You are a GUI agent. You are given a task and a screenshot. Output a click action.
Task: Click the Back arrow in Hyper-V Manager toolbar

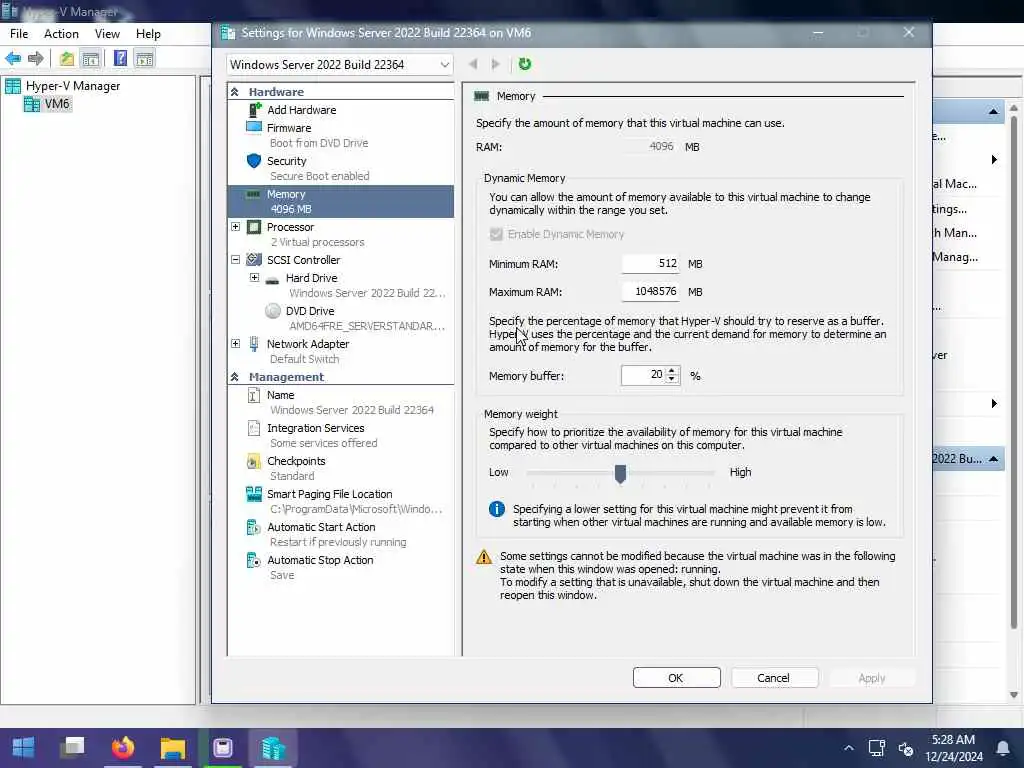tap(12, 59)
